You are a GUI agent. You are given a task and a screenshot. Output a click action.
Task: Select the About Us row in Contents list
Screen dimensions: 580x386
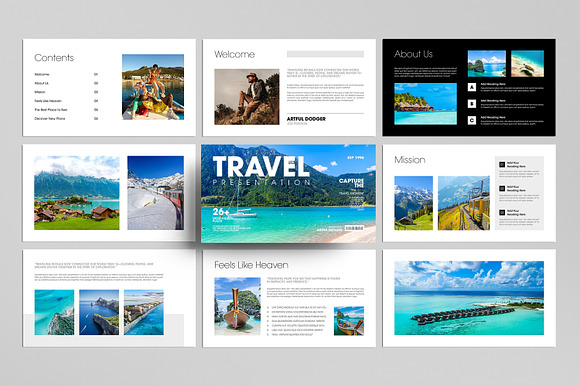(66, 83)
